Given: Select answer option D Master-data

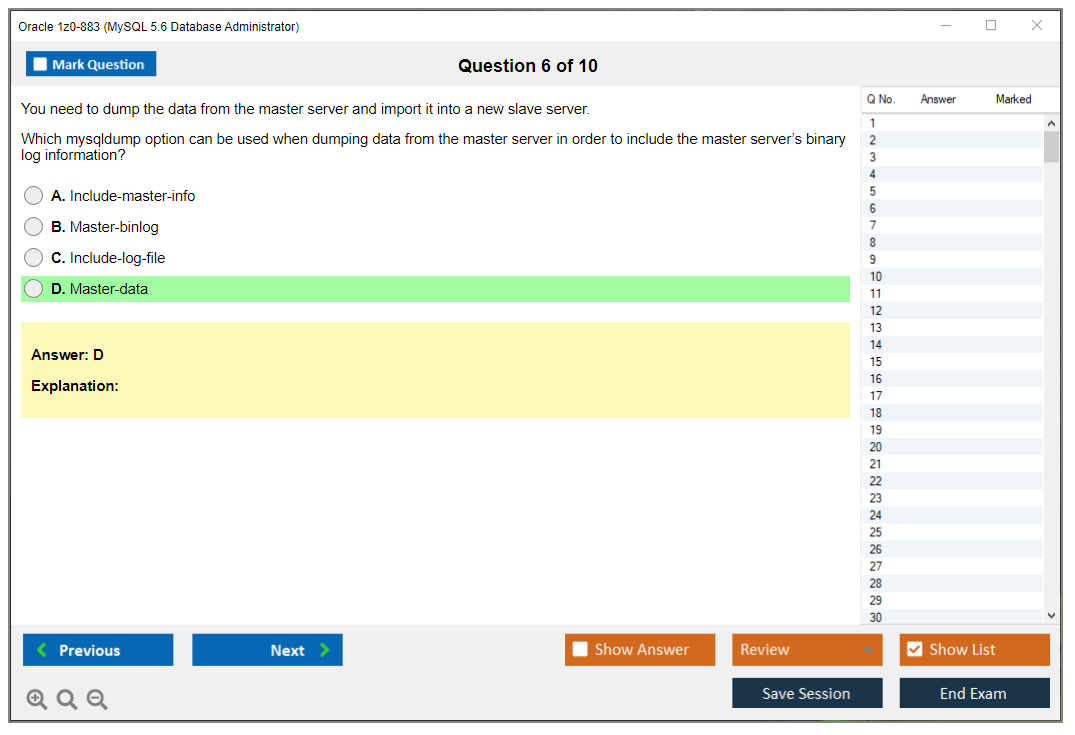Looking at the screenshot, I should point(33,288).
